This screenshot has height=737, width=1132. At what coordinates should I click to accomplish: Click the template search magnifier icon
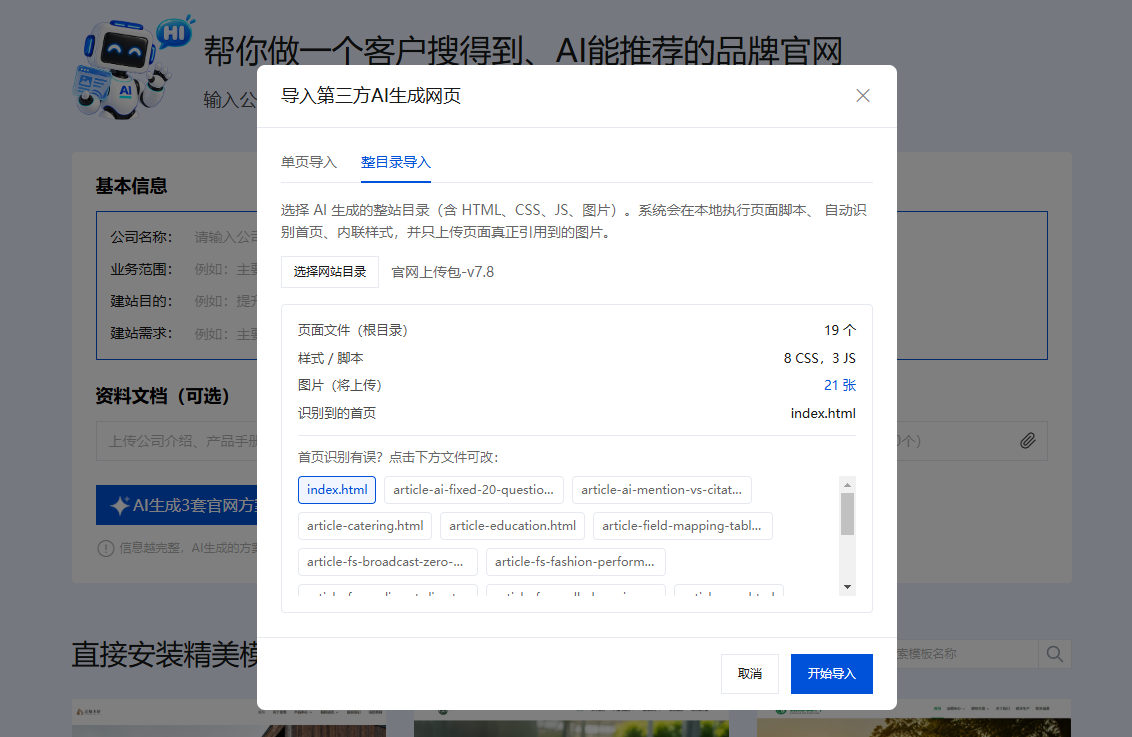point(1054,654)
